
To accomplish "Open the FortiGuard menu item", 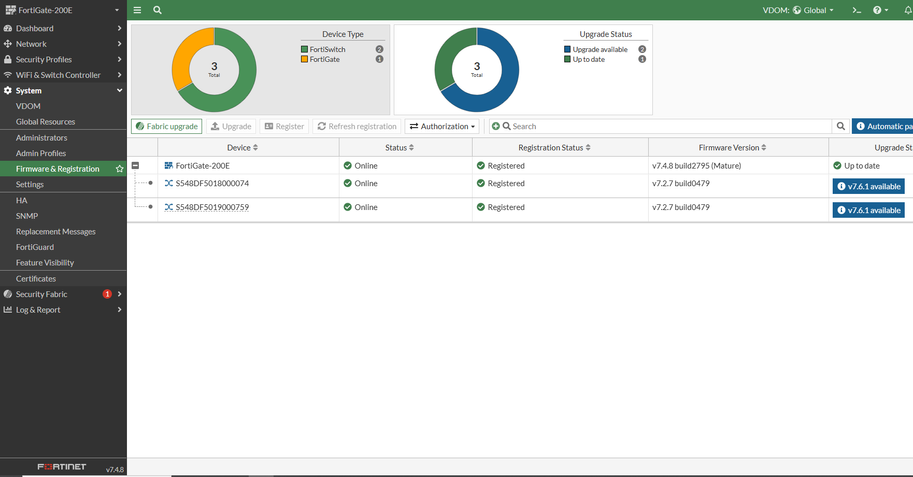I will 35,247.
